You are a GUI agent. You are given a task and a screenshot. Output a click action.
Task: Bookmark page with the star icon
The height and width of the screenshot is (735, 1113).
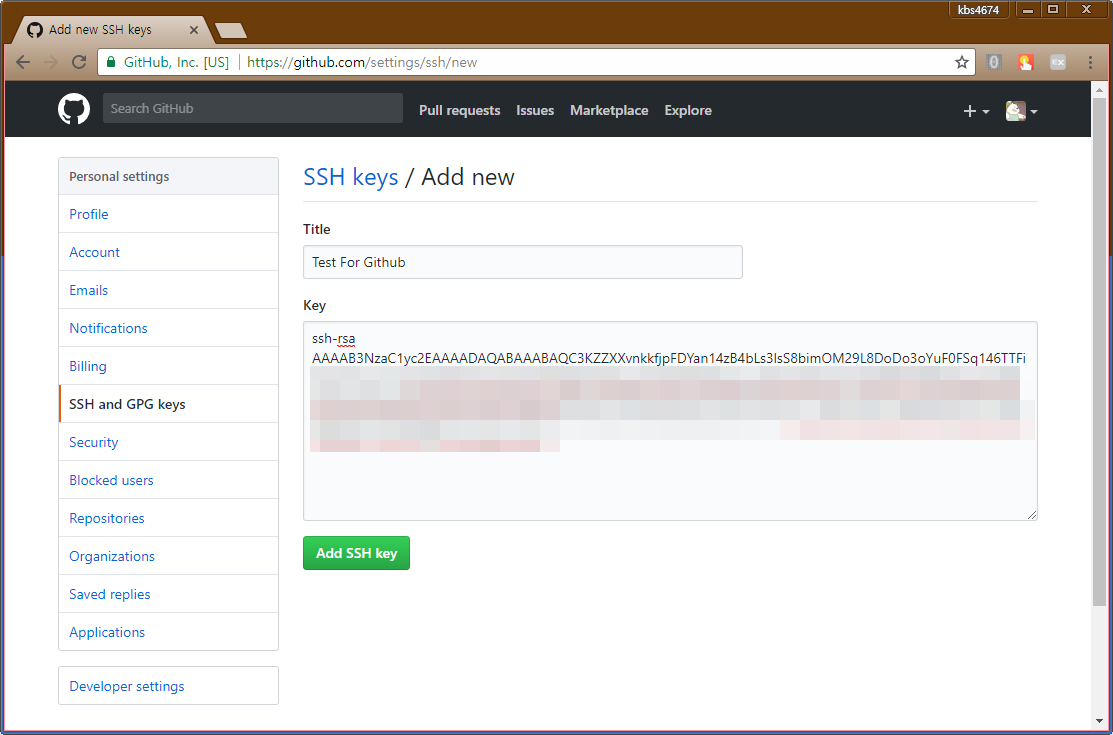coord(962,62)
